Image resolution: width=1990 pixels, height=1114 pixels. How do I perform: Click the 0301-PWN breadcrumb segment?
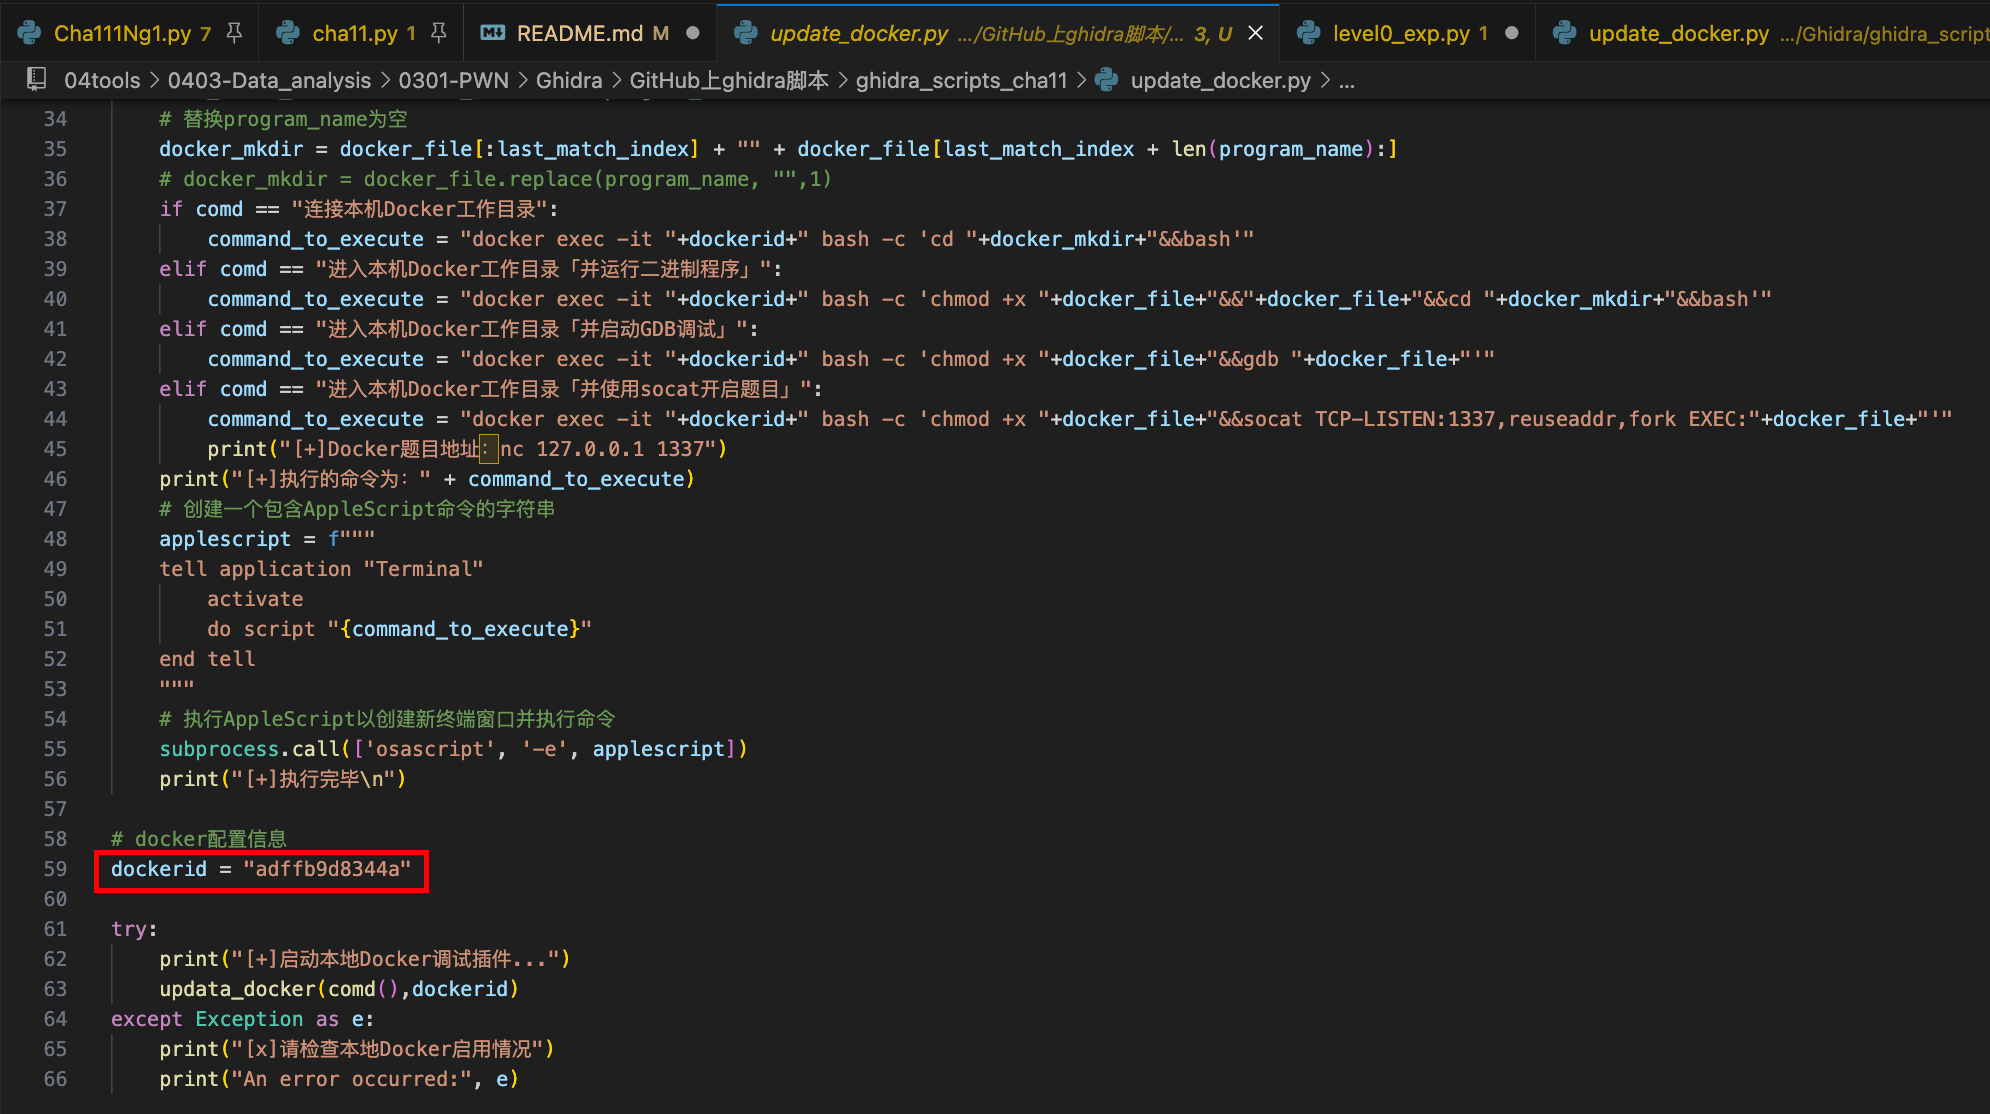click(x=453, y=80)
